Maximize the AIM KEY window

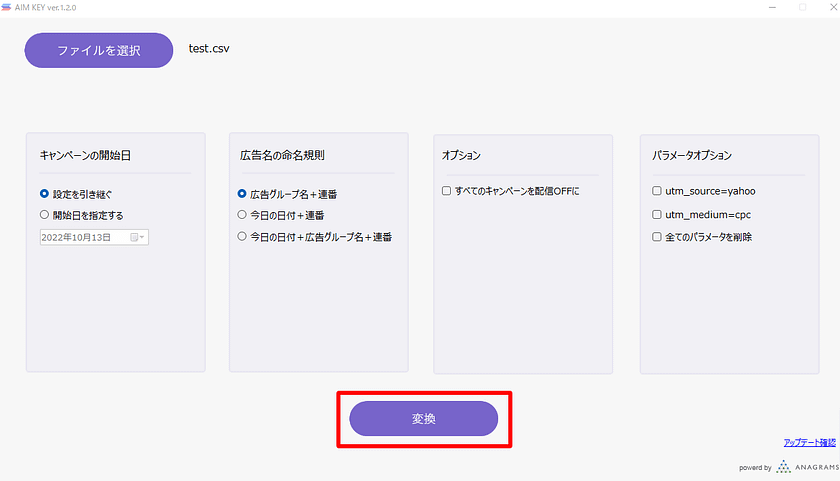[x=802, y=6]
